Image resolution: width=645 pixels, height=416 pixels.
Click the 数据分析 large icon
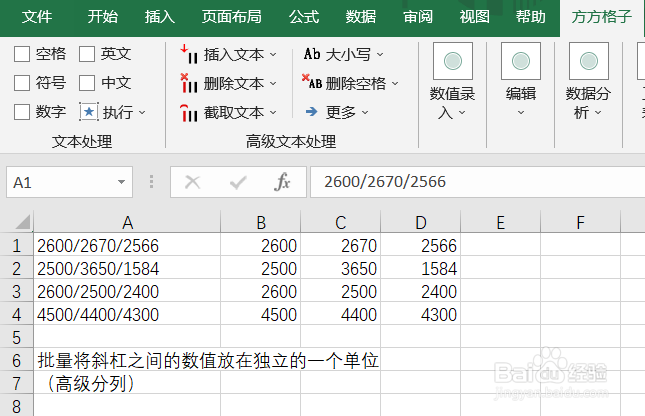[589, 61]
